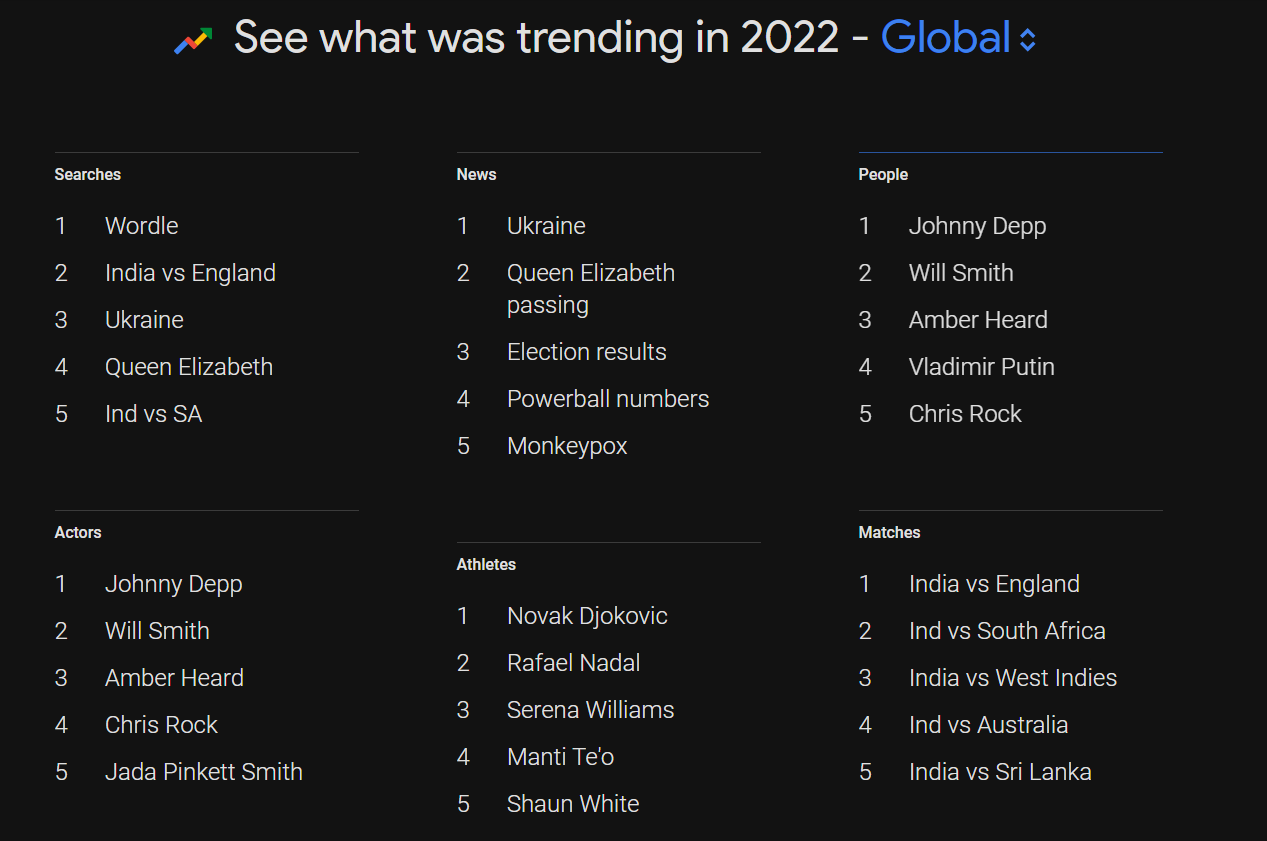The image size is (1267, 841).
Task: Click Queen Elizabeth passing news item
Action: coord(590,288)
